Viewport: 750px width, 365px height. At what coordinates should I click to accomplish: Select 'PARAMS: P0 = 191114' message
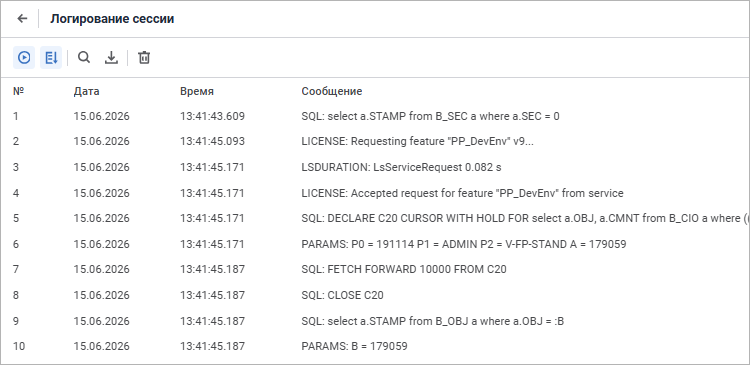point(463,244)
